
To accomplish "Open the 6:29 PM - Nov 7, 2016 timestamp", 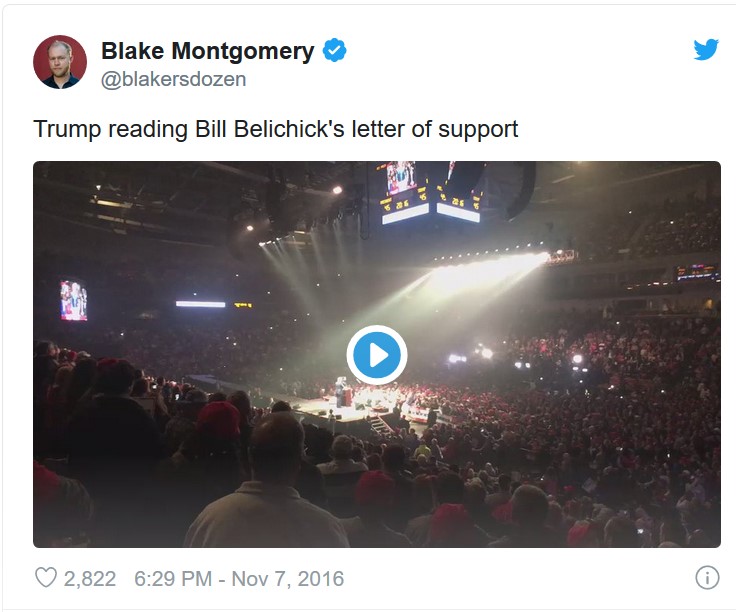I will (x=239, y=579).
